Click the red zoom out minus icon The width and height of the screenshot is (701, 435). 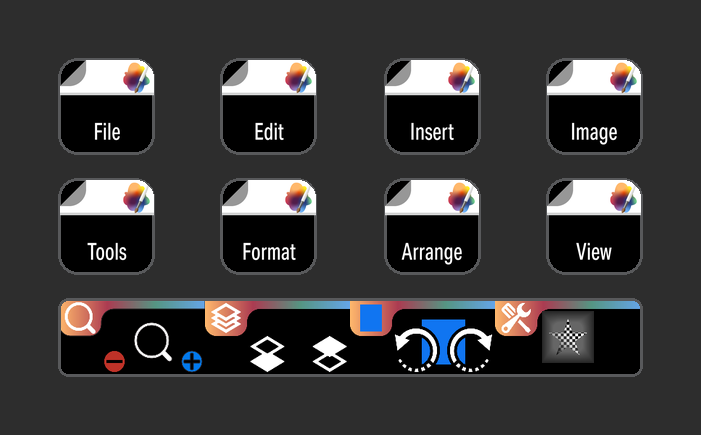[x=114, y=362]
